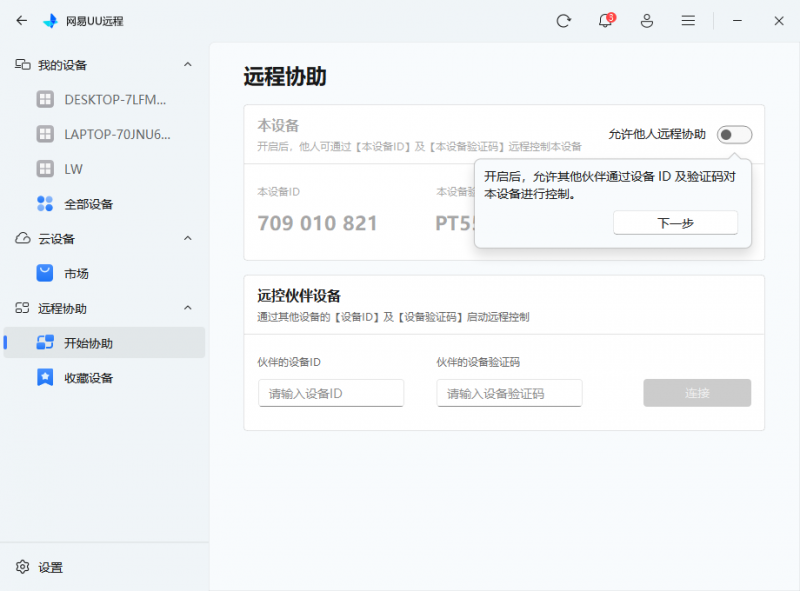Go back with the arrow button
800x591 pixels.
20,20
